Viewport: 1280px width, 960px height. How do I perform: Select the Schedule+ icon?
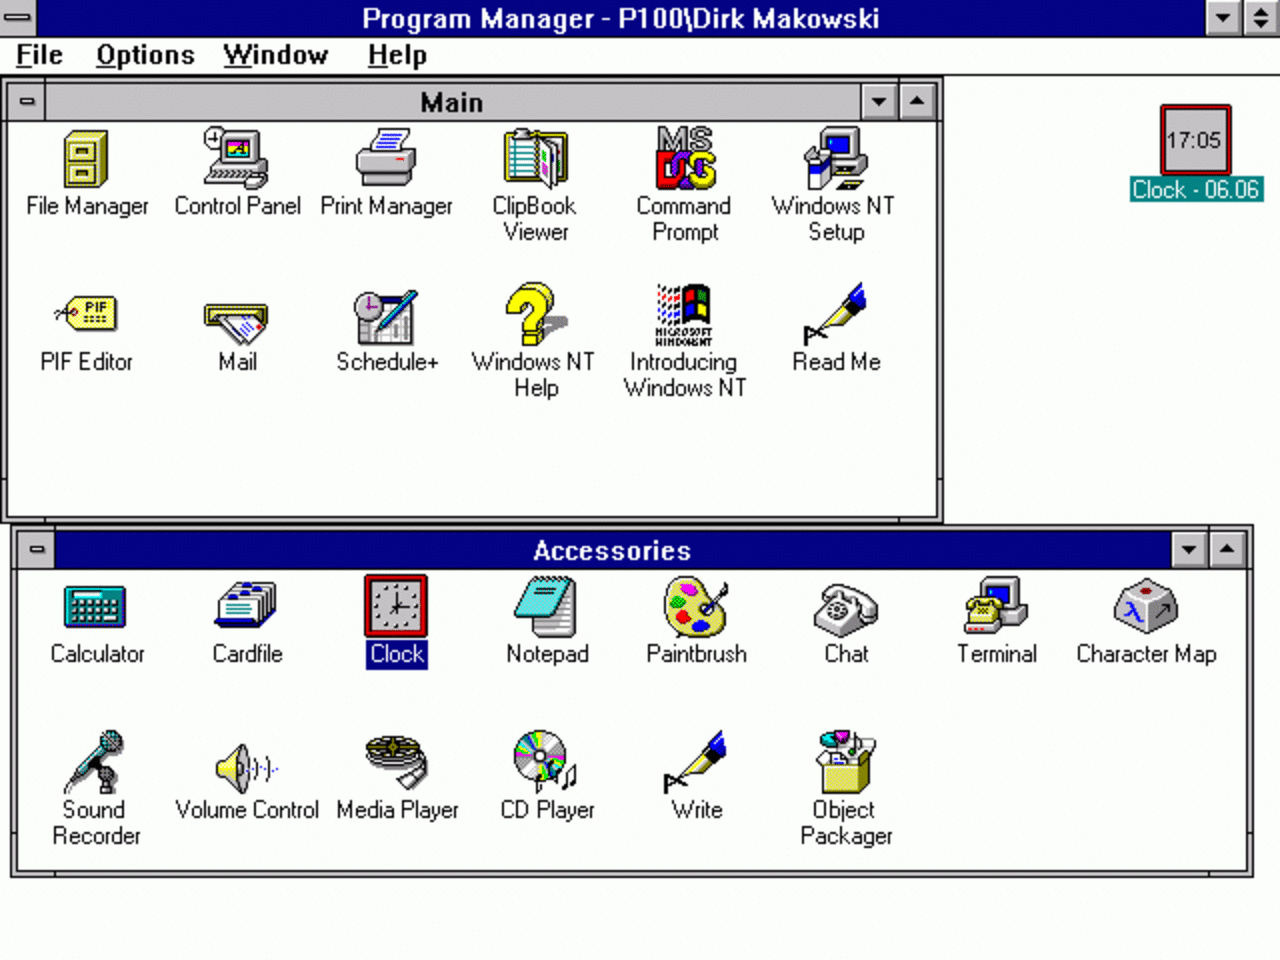[x=386, y=316]
